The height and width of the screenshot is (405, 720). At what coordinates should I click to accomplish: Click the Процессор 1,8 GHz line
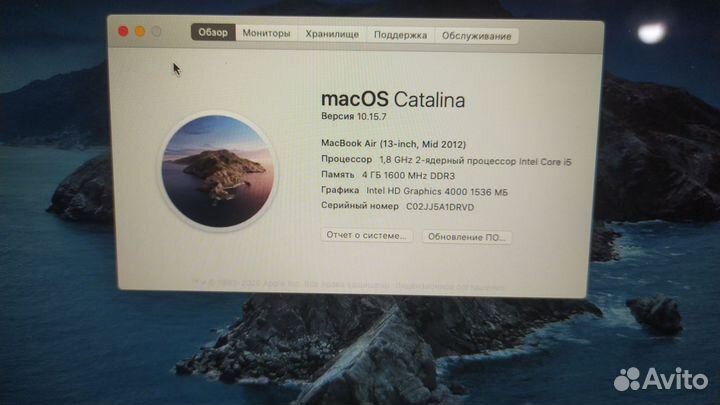click(x=446, y=161)
